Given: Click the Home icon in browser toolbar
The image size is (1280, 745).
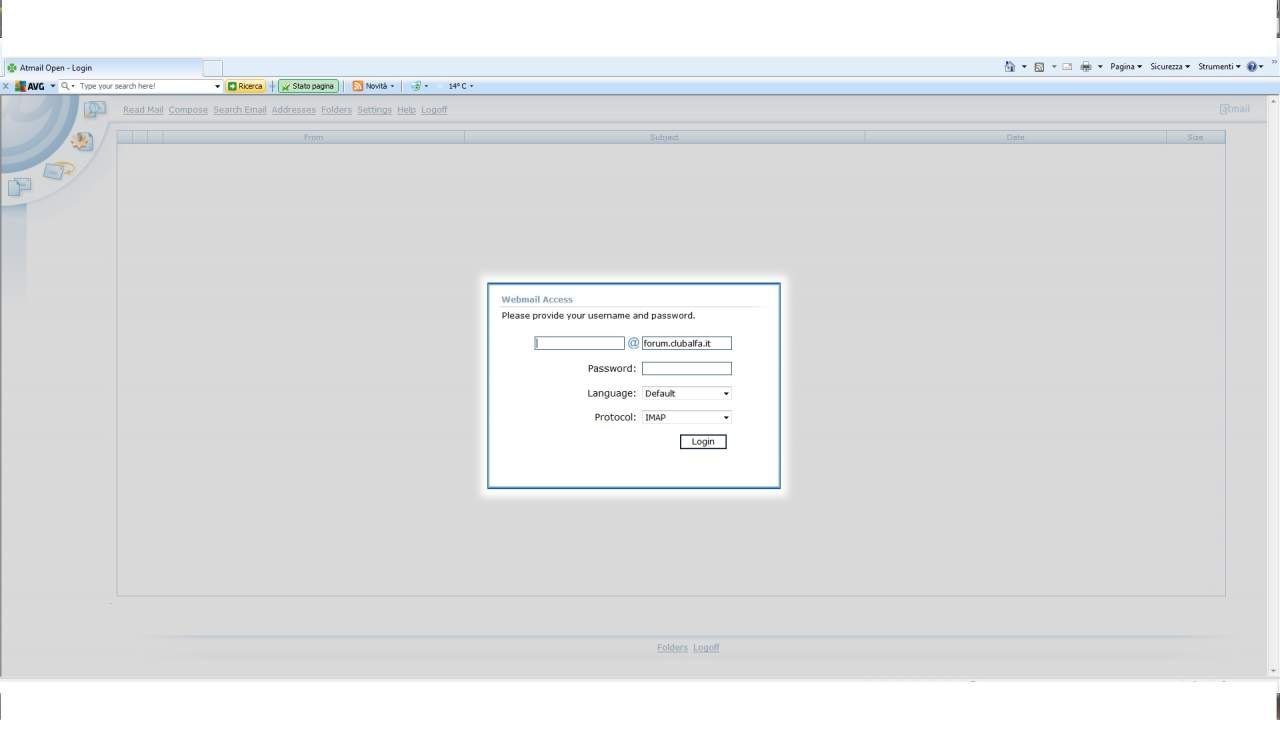Looking at the screenshot, I should coord(1010,67).
